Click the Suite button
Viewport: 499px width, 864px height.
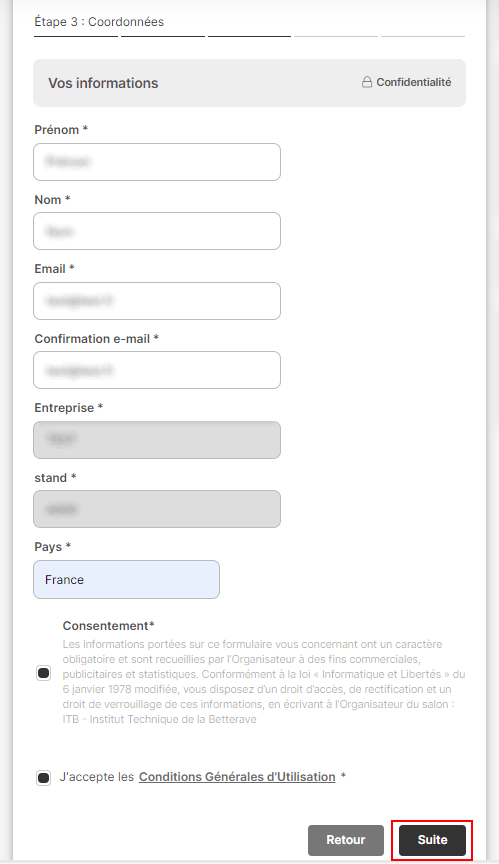click(432, 840)
